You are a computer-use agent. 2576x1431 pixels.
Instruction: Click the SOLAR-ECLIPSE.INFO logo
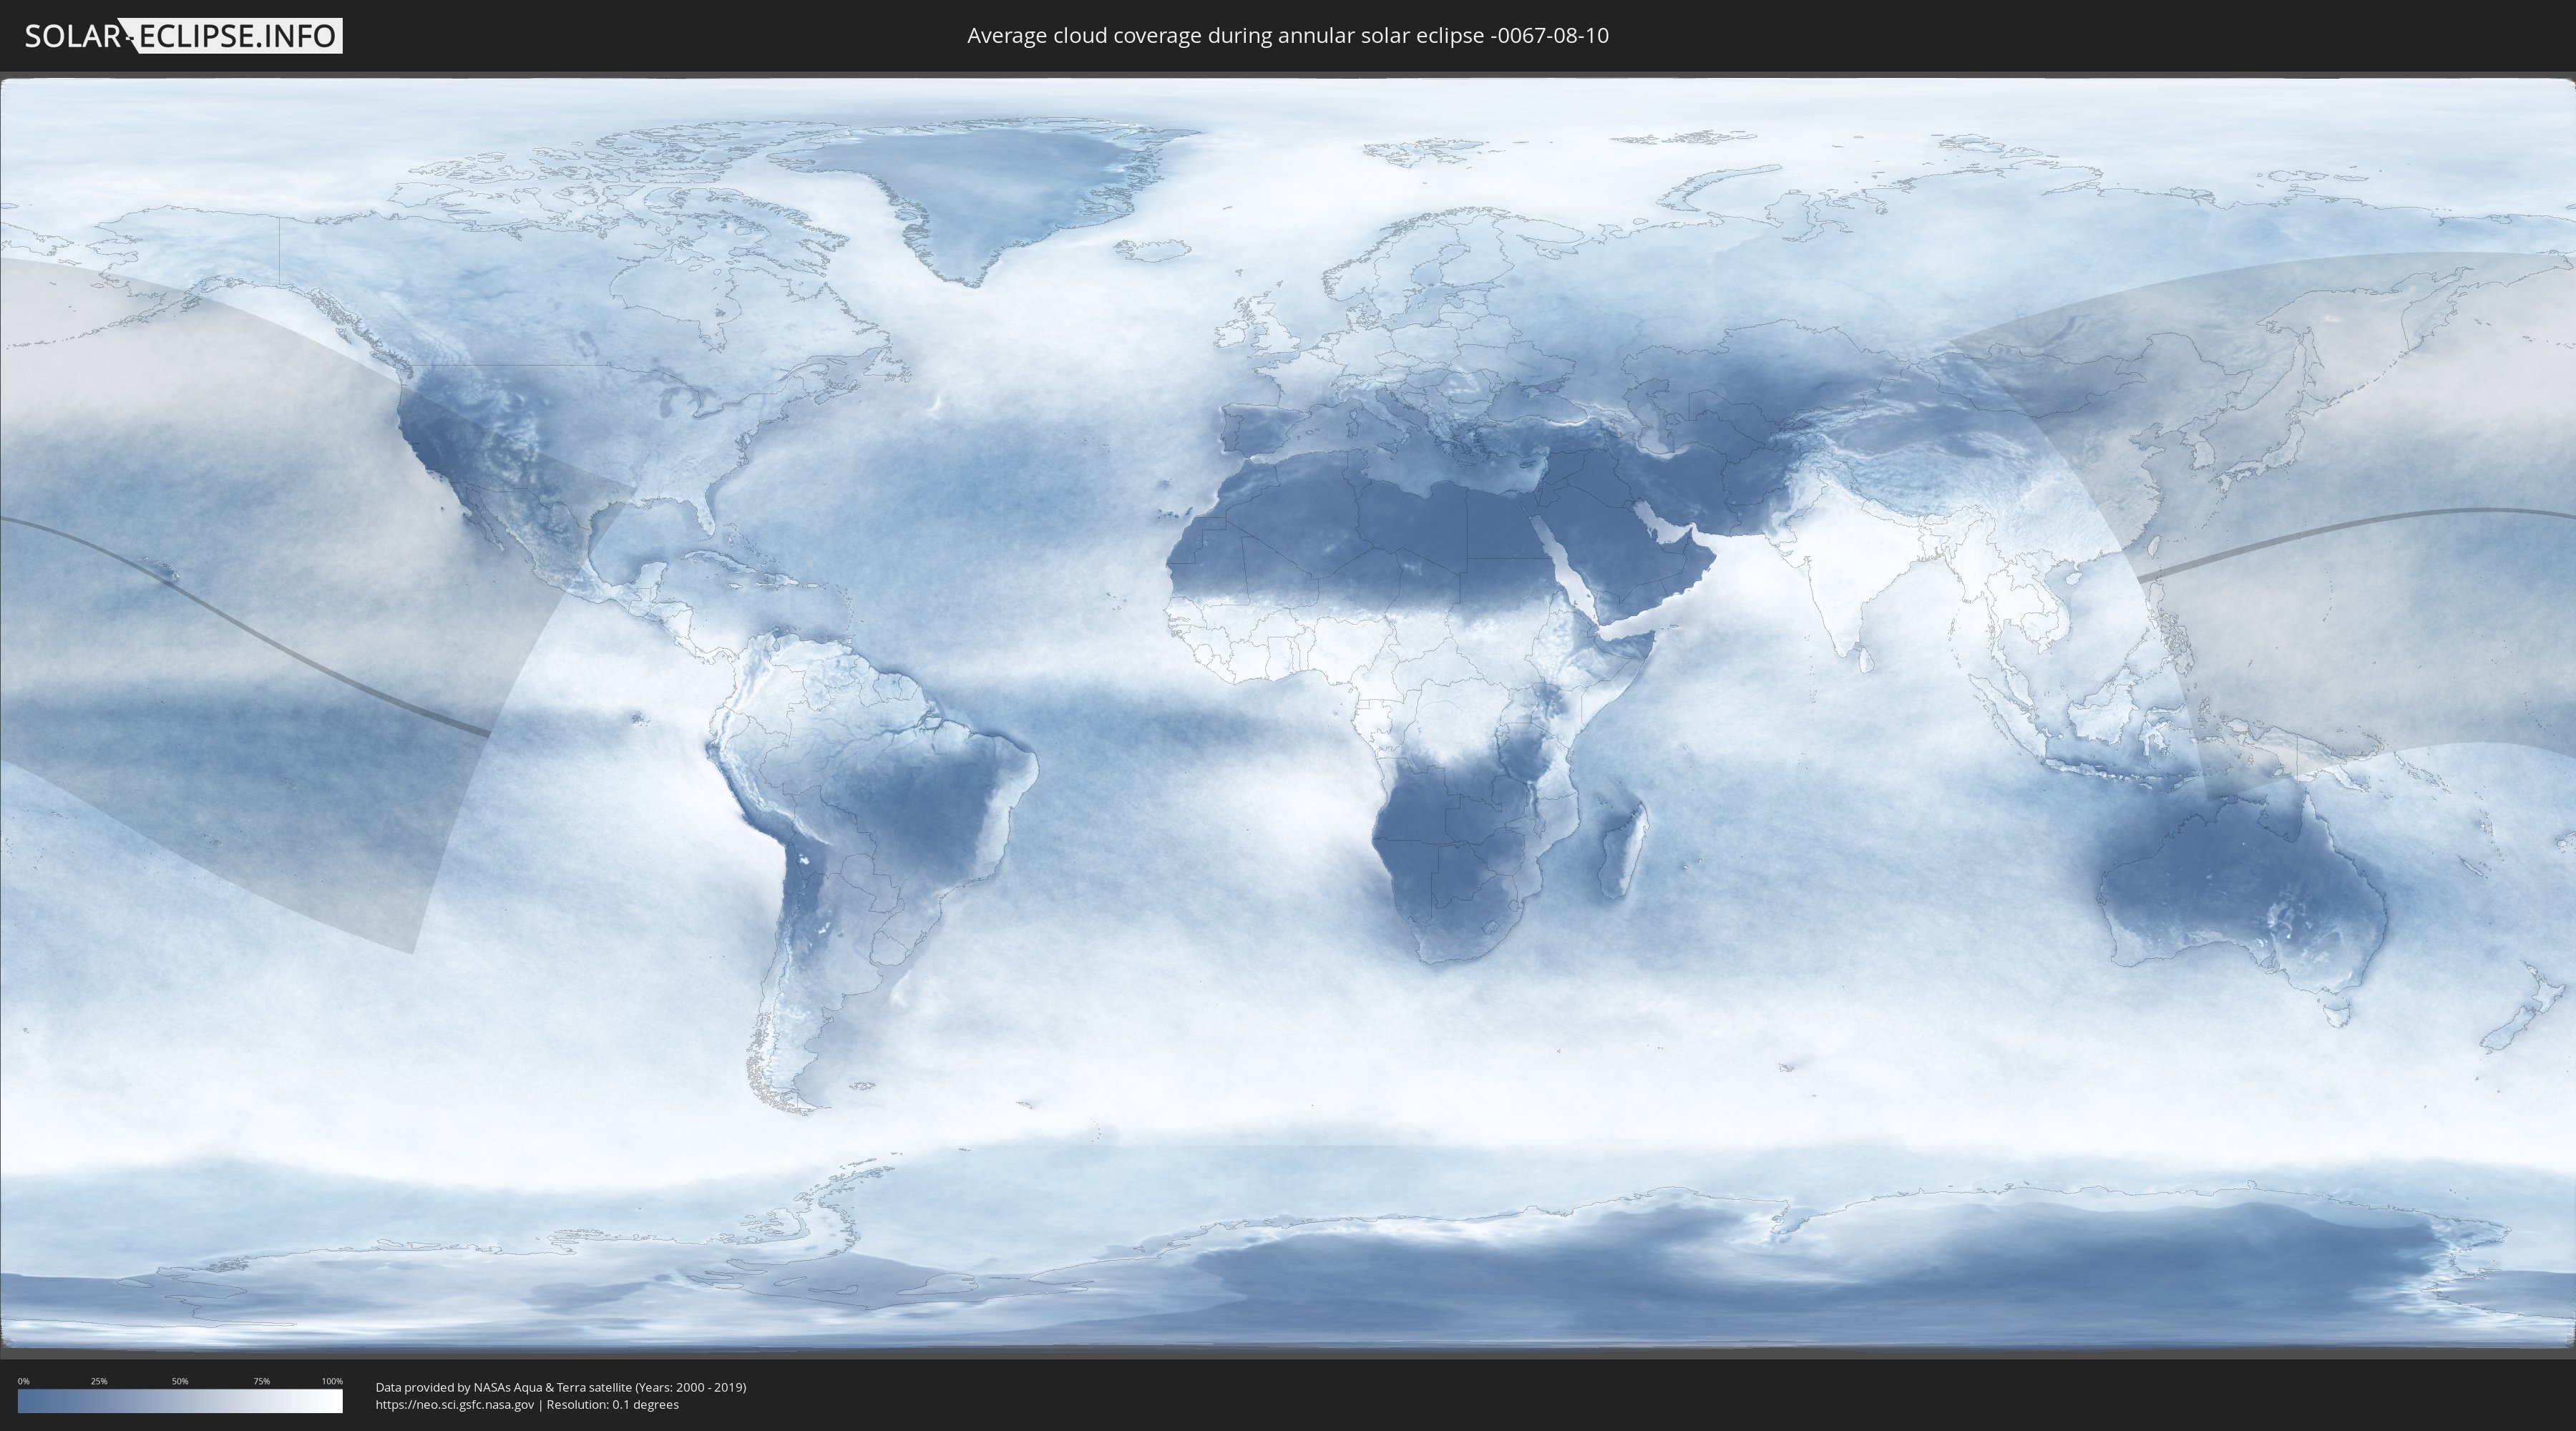[183, 36]
